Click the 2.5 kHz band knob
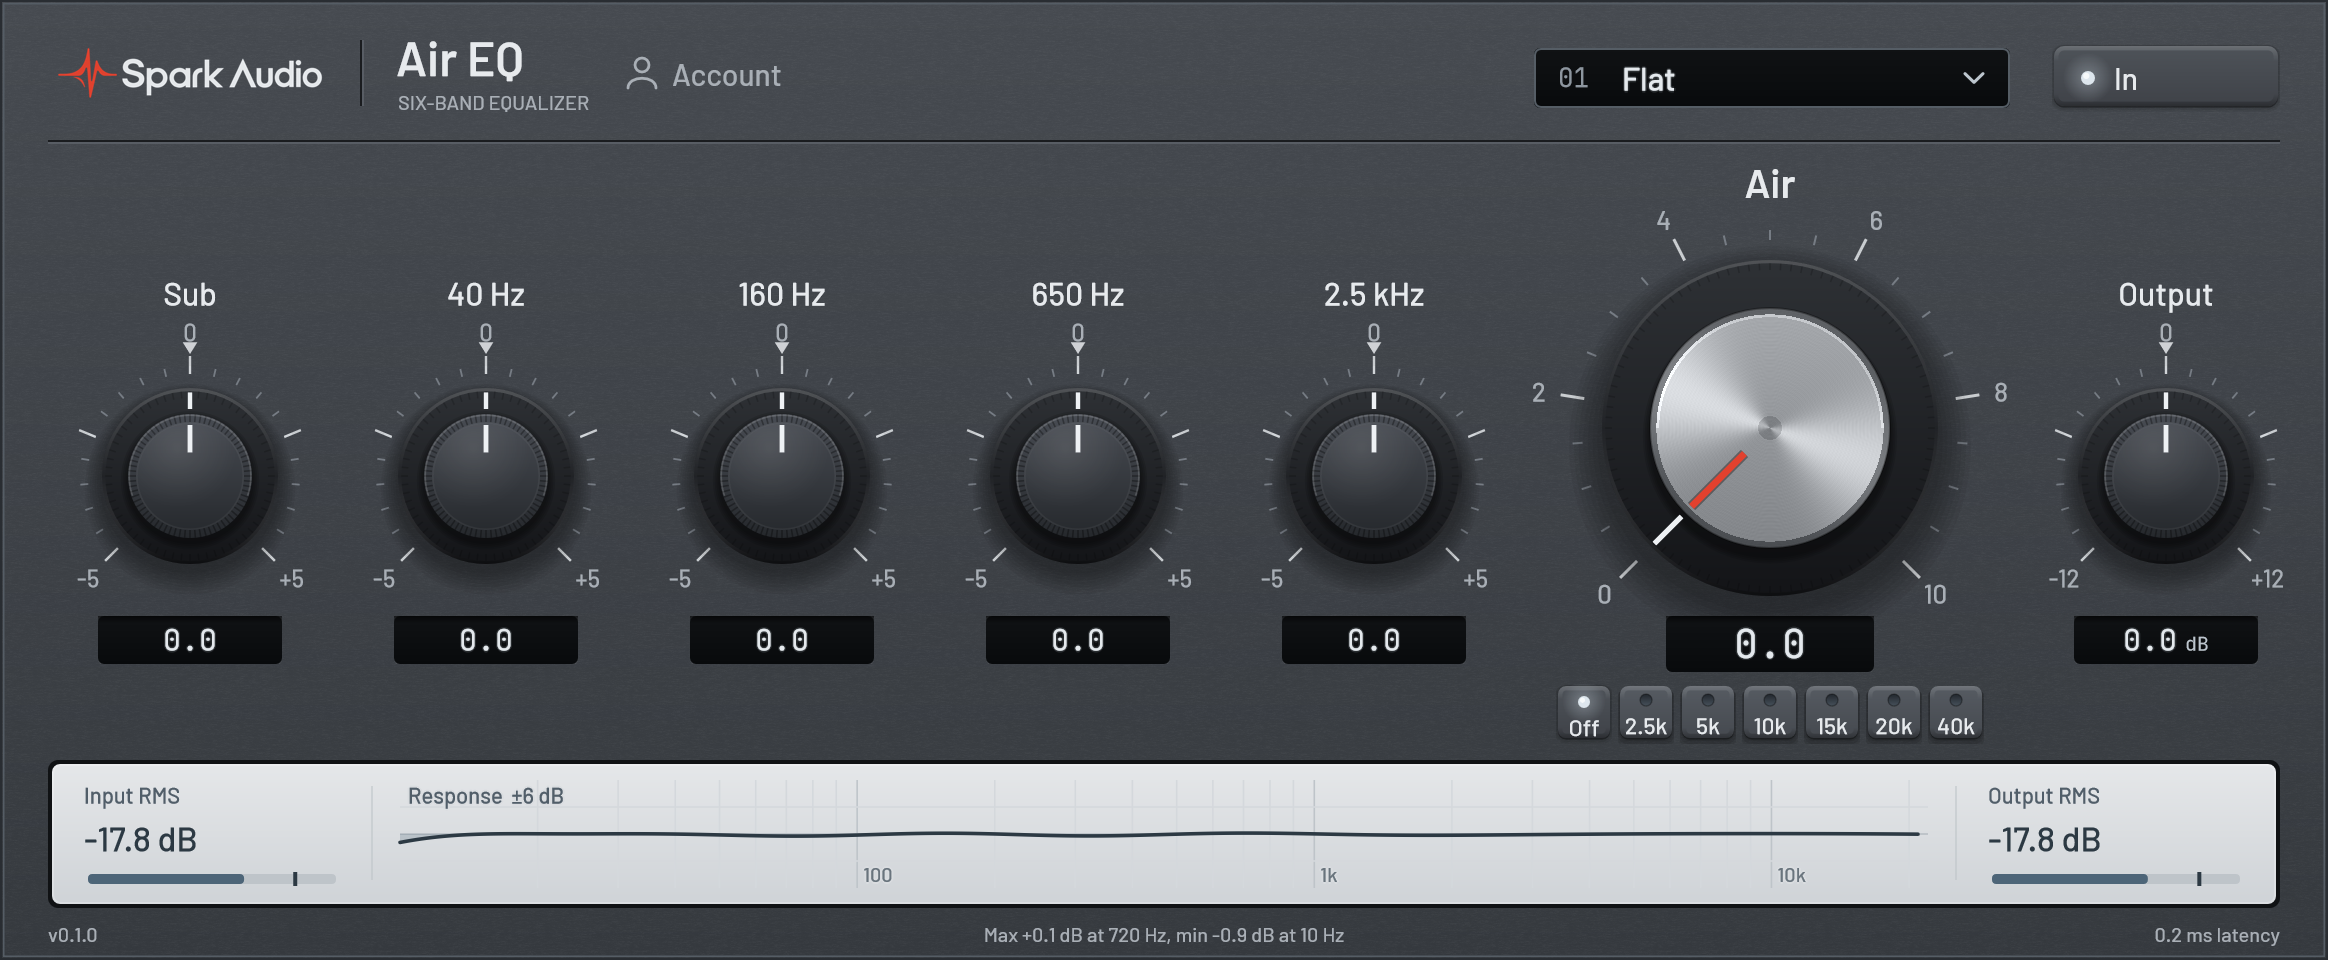 [x=1374, y=476]
